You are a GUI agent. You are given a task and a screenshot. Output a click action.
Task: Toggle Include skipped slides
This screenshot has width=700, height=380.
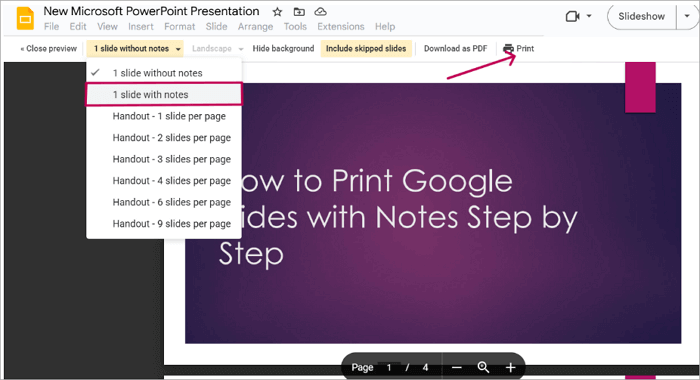click(x=366, y=49)
